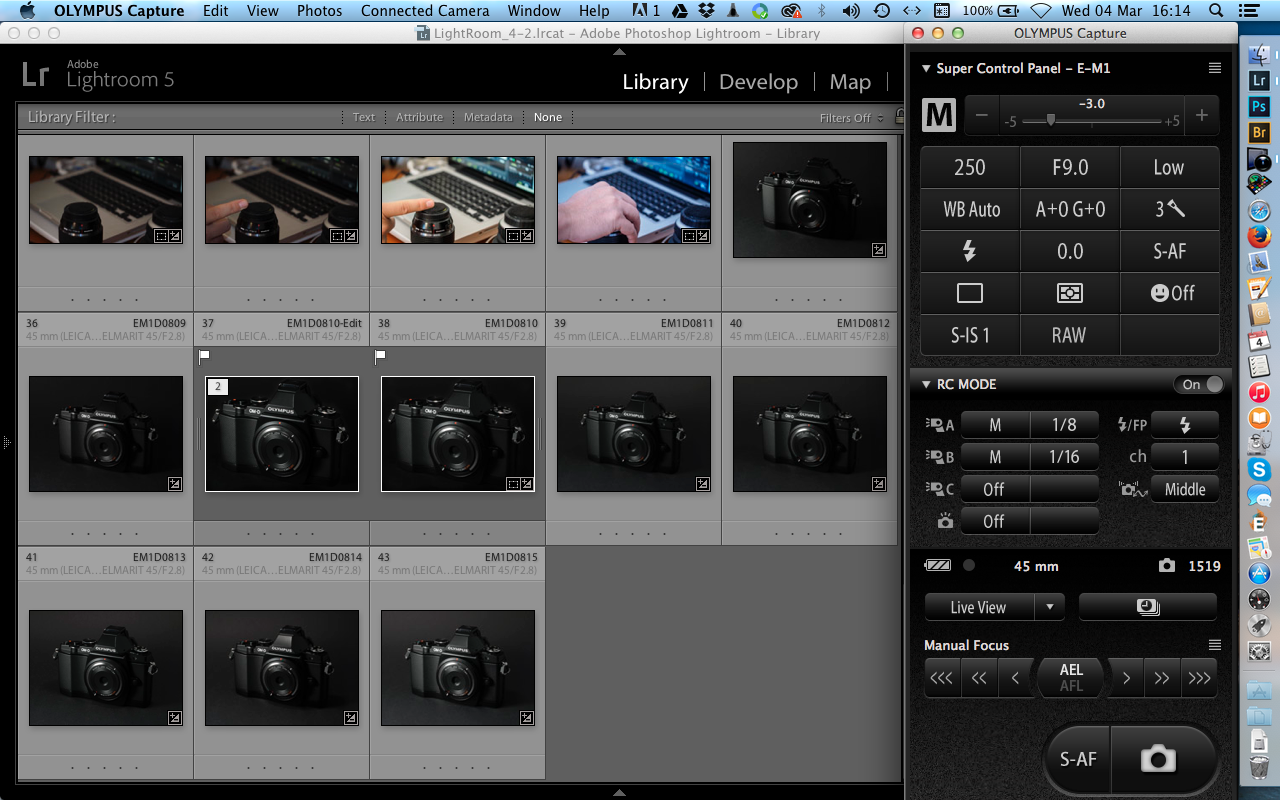Click the ISO Low button

pos(1170,167)
